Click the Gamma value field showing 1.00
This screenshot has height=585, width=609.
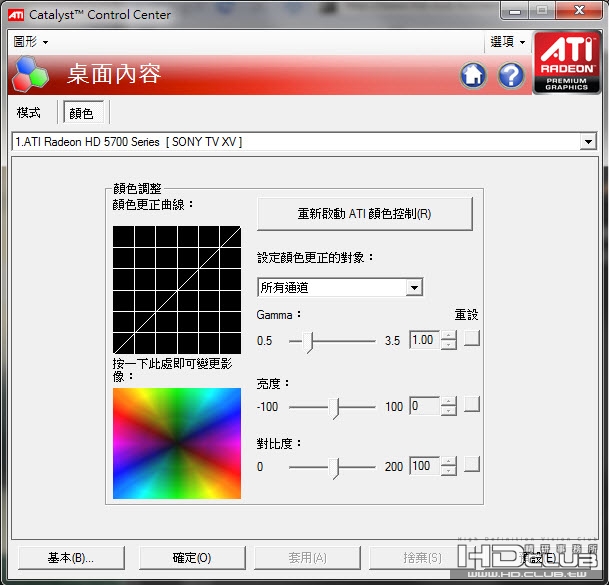point(425,340)
